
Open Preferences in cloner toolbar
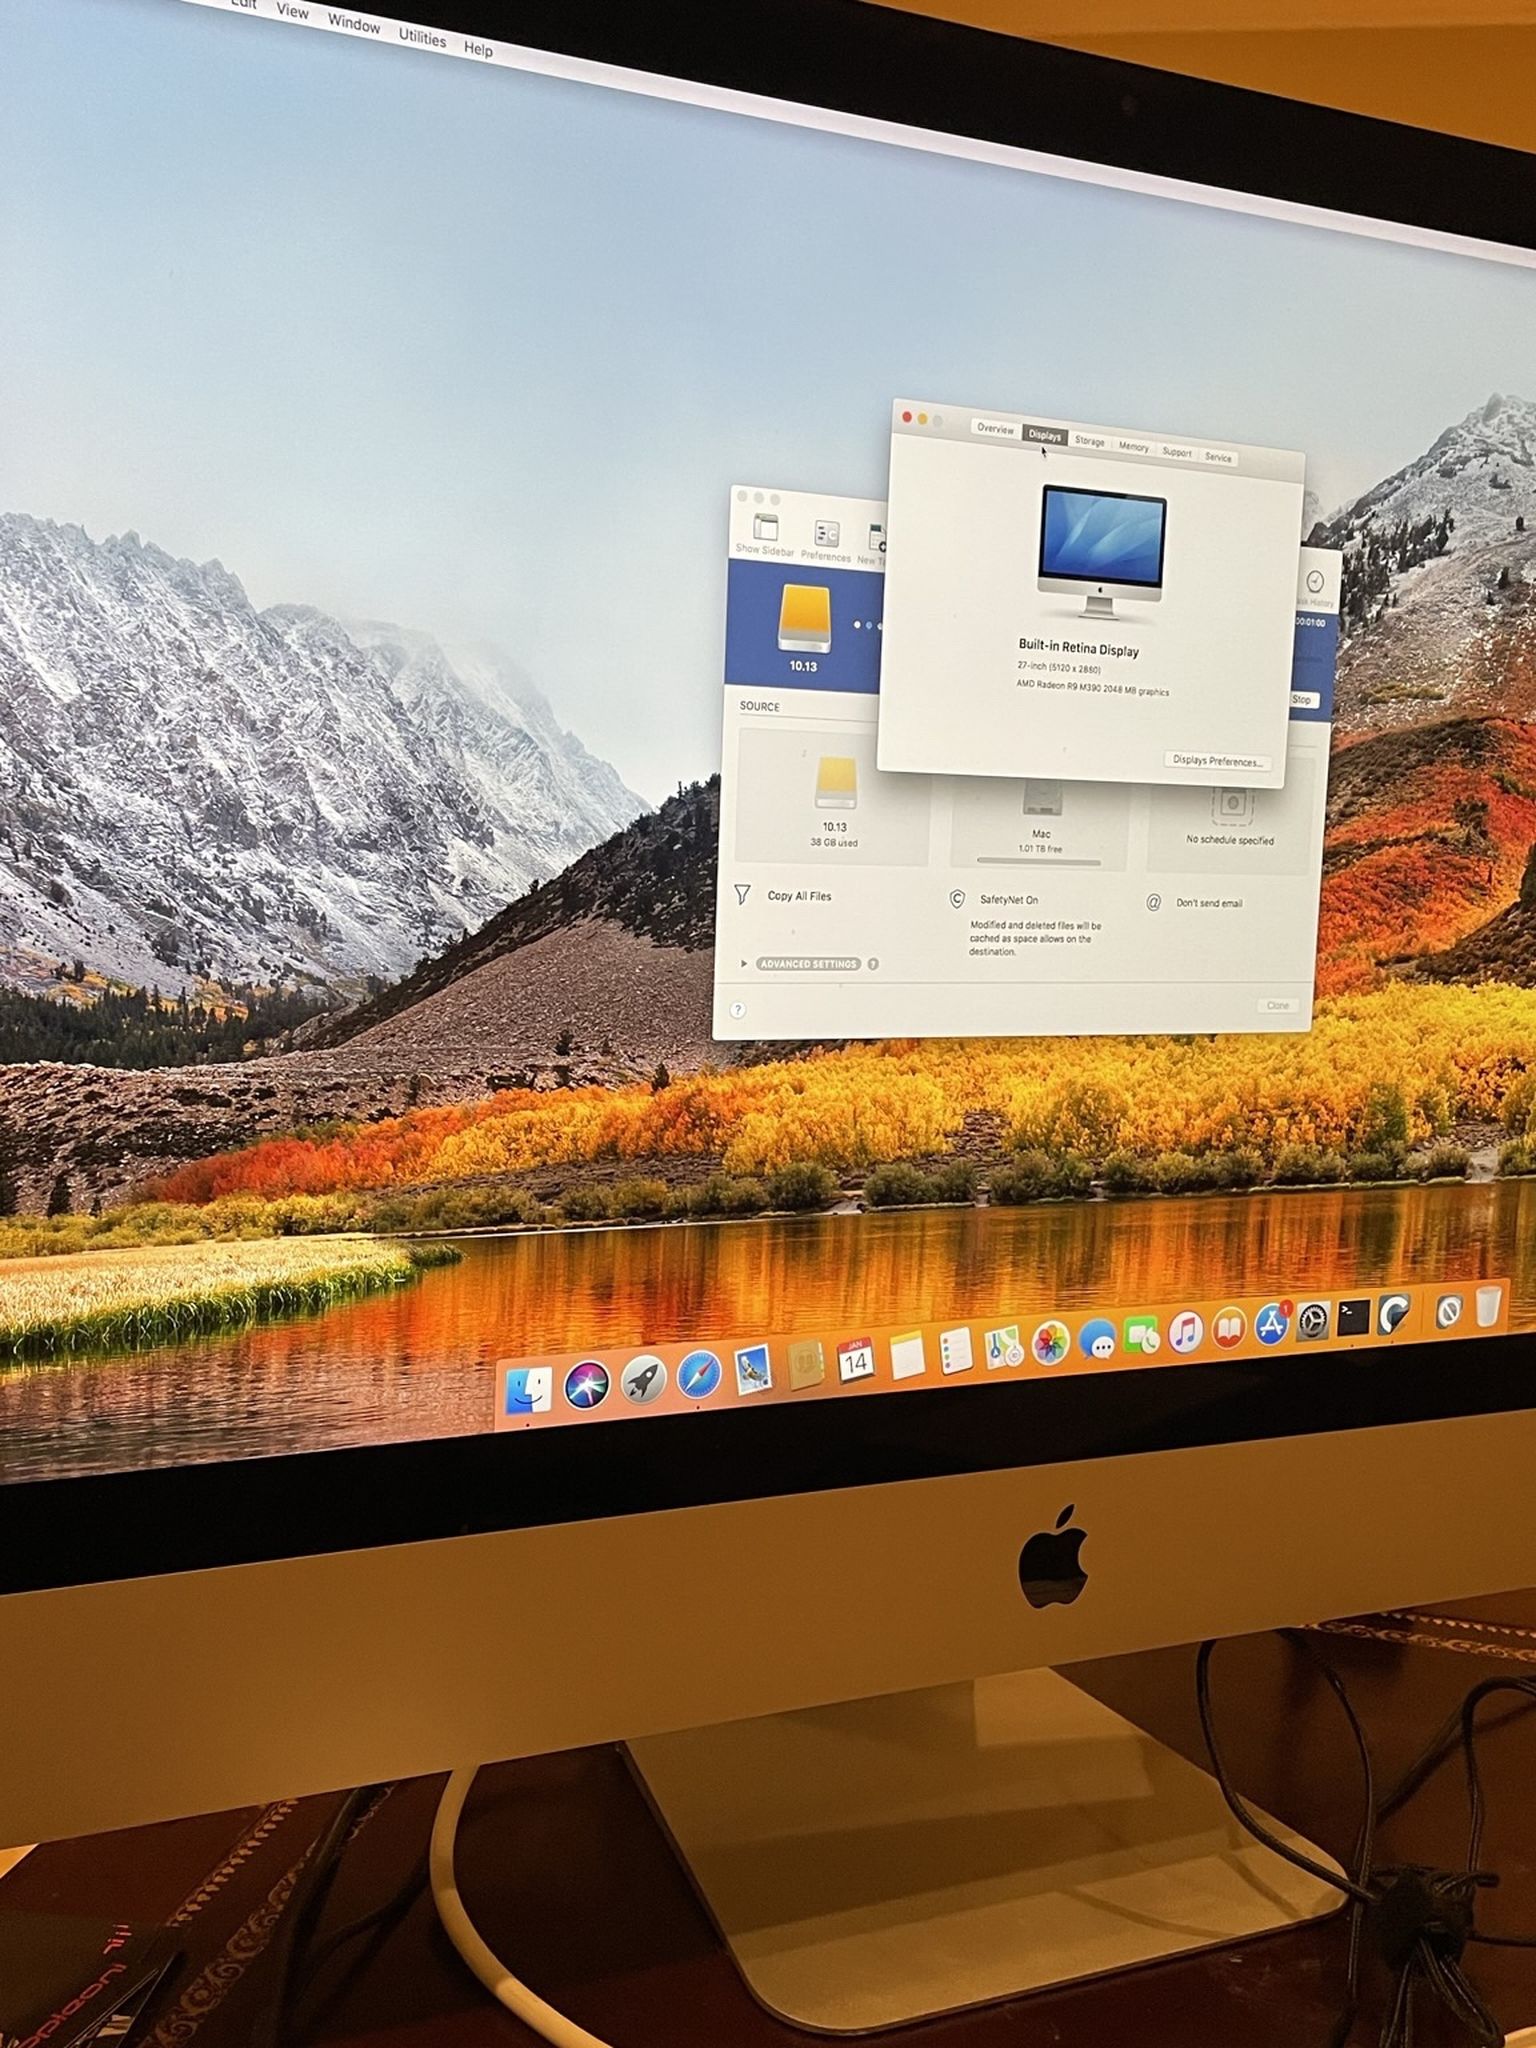pos(826,541)
